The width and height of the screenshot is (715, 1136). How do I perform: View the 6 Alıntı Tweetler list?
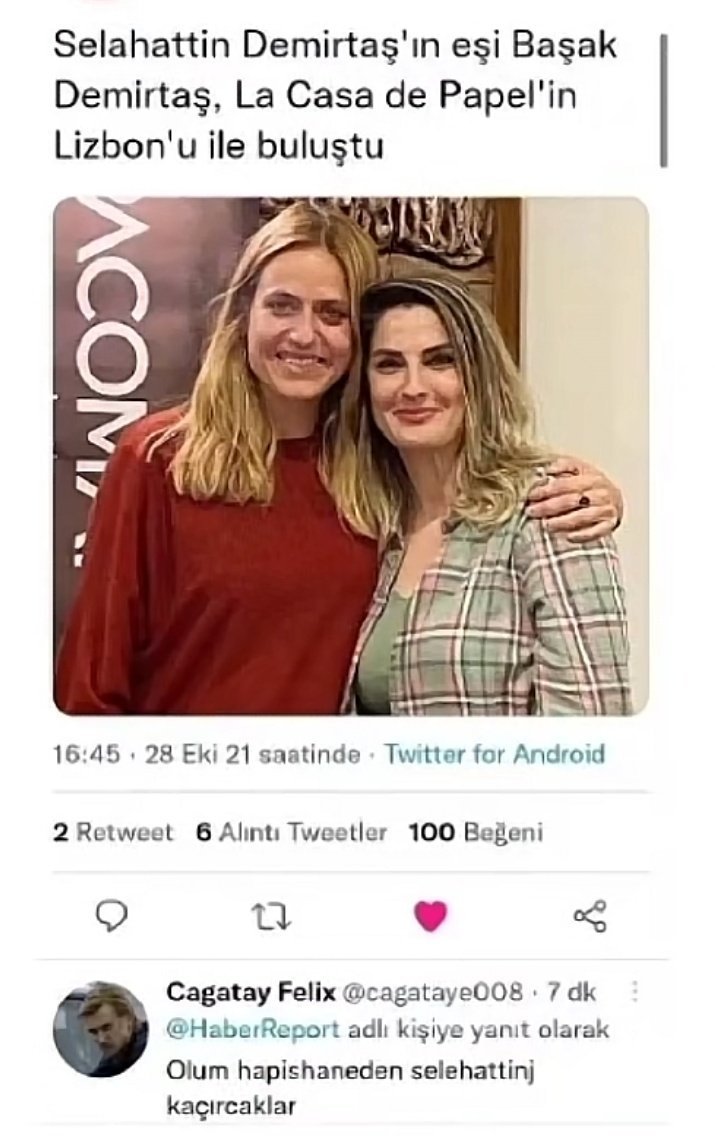click(x=292, y=832)
